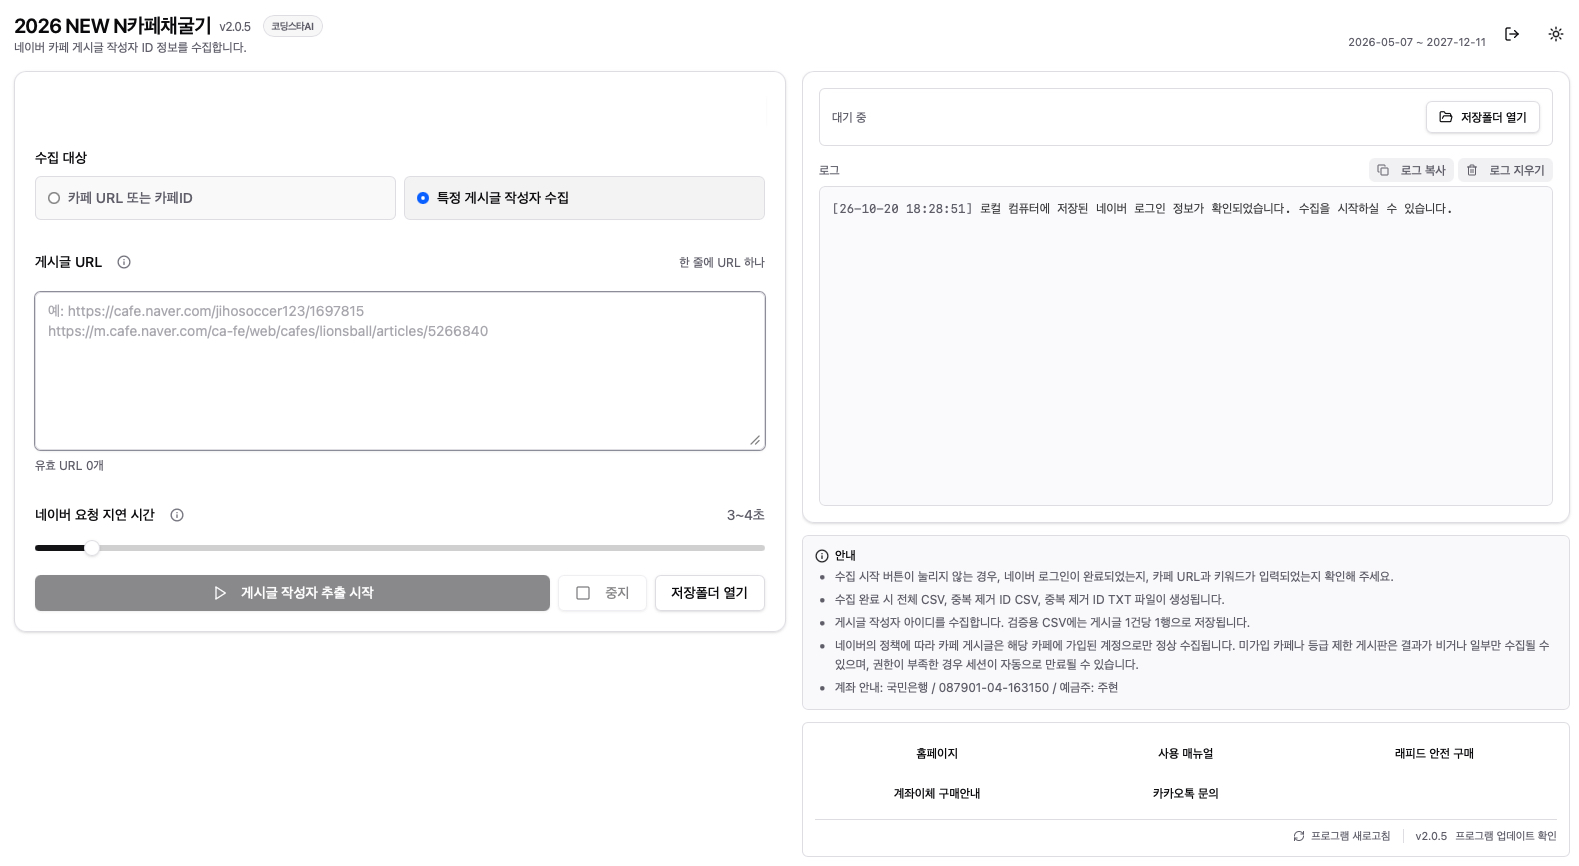Click info icon next to 게시글 URL

124,262
